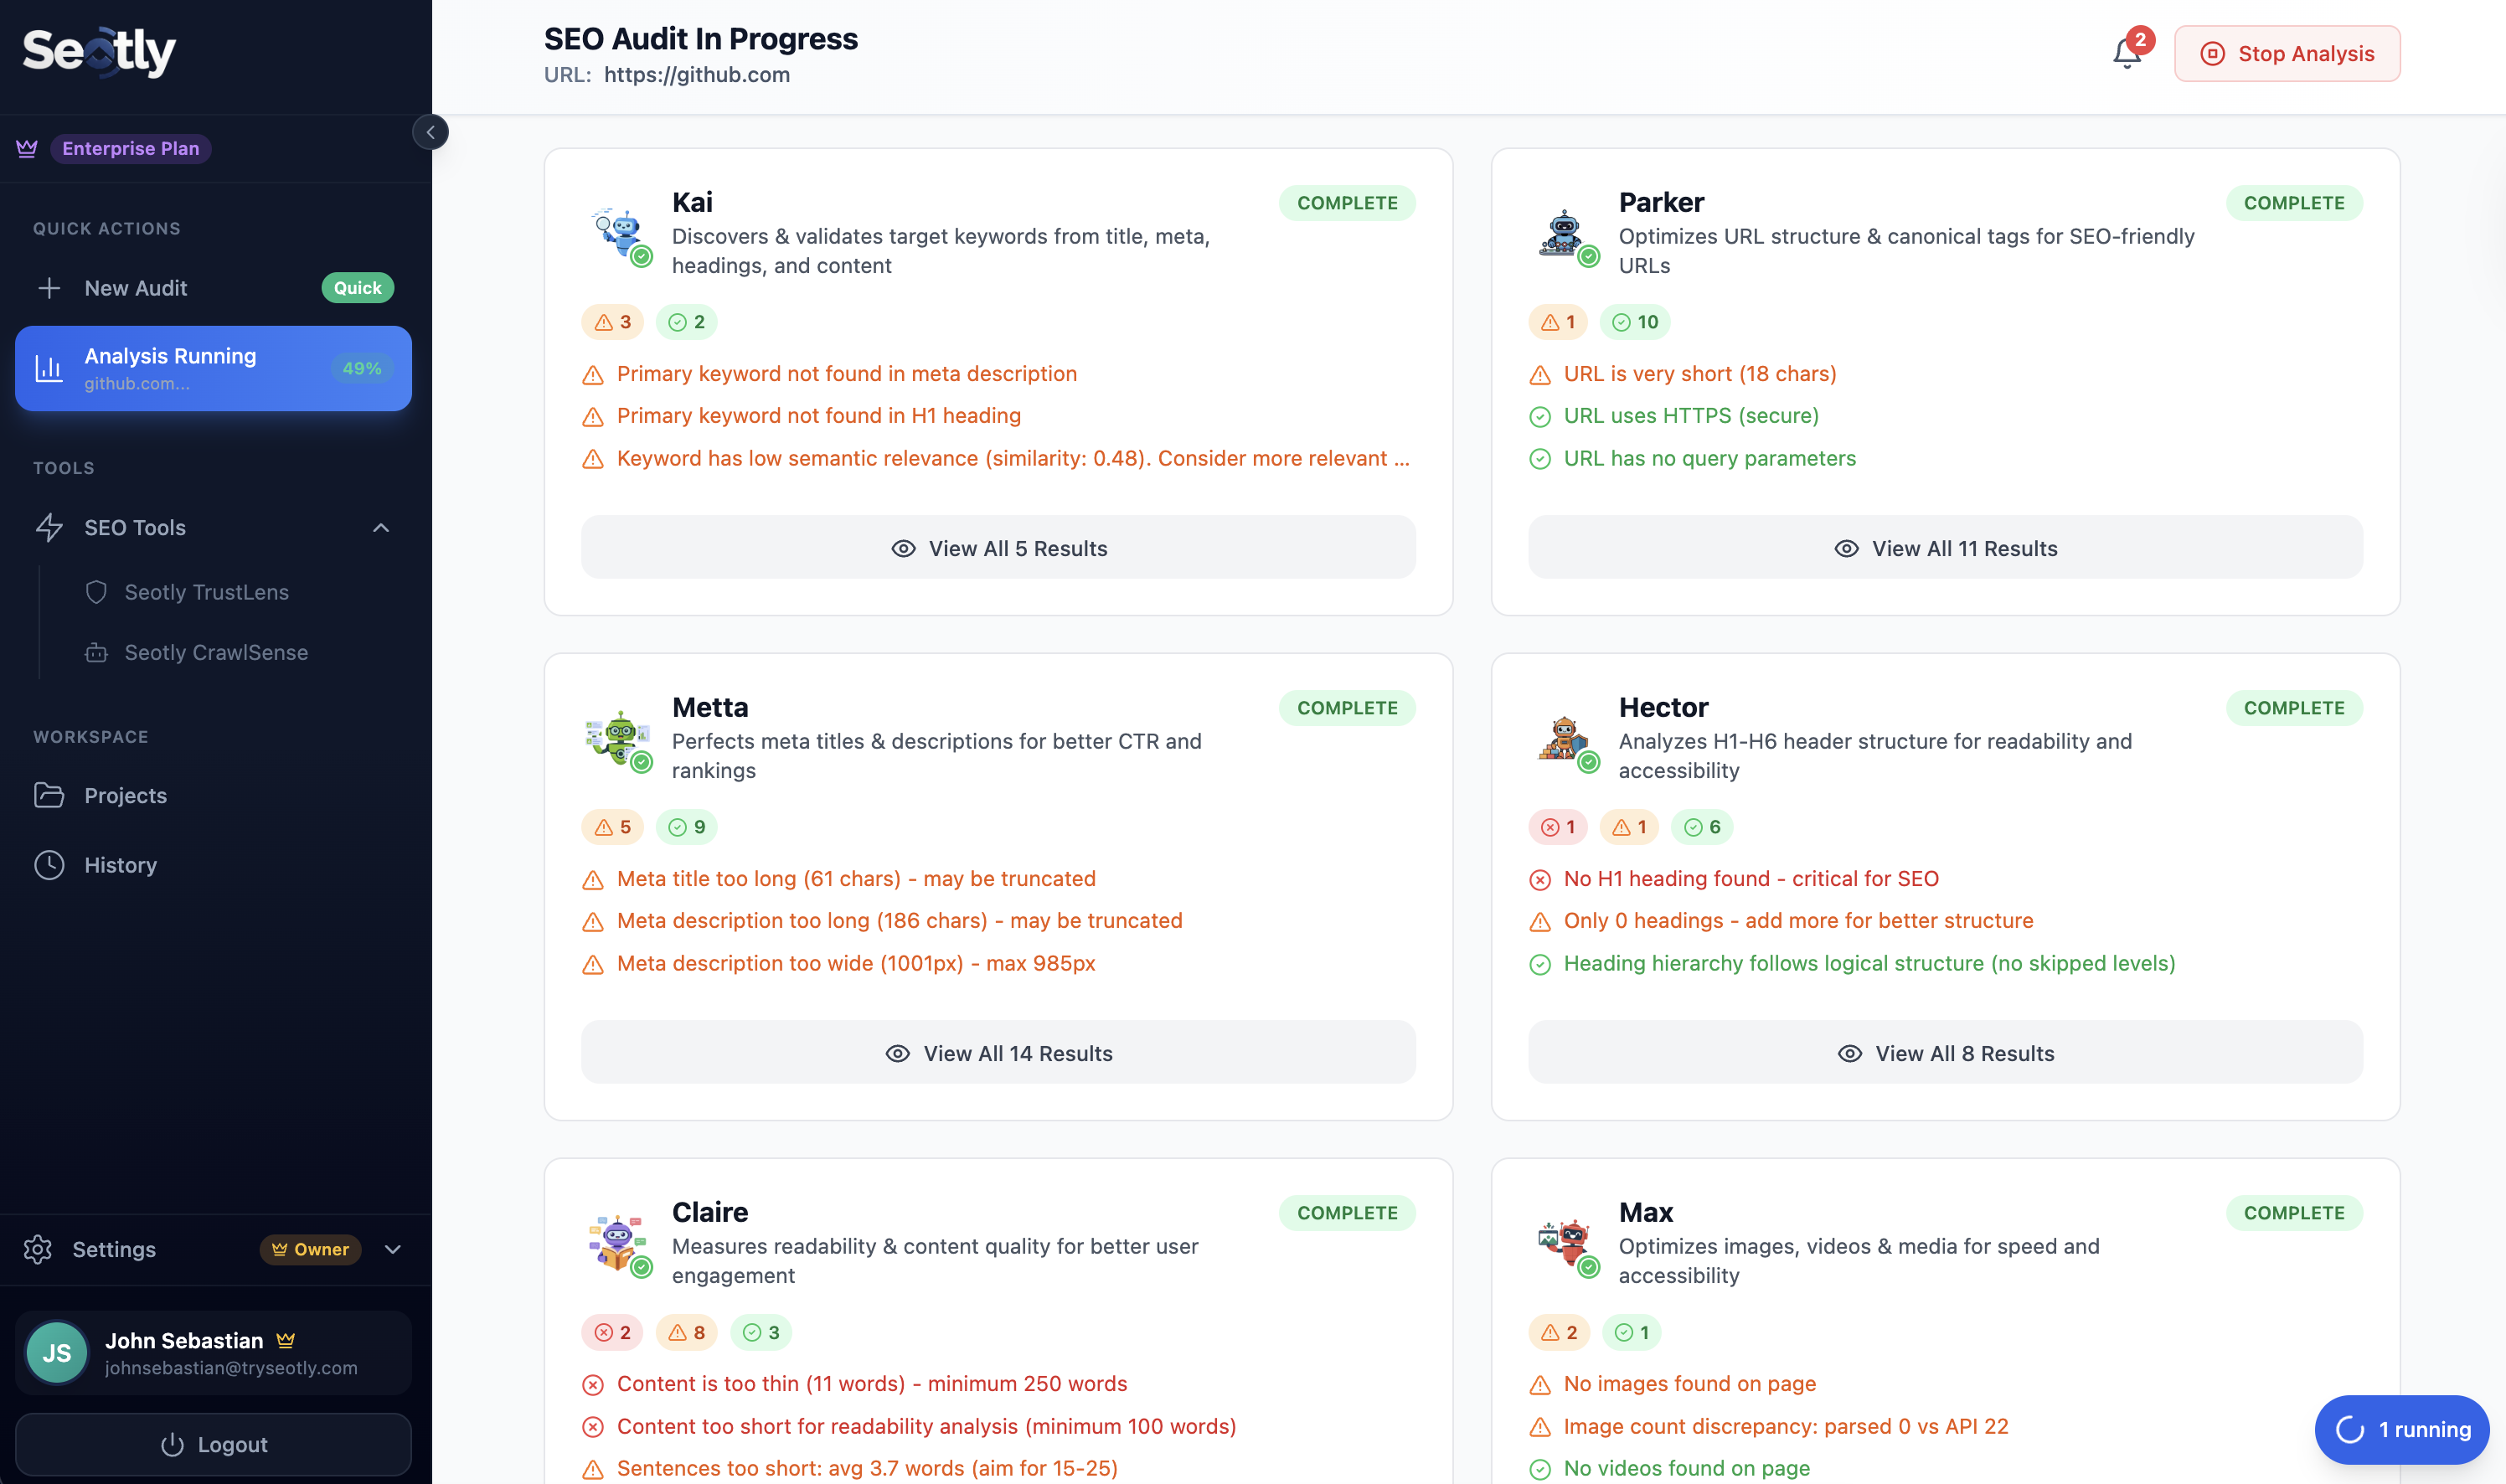Click the Stop Analysis button
Viewport: 2506px width, 1484px height.
point(2287,53)
